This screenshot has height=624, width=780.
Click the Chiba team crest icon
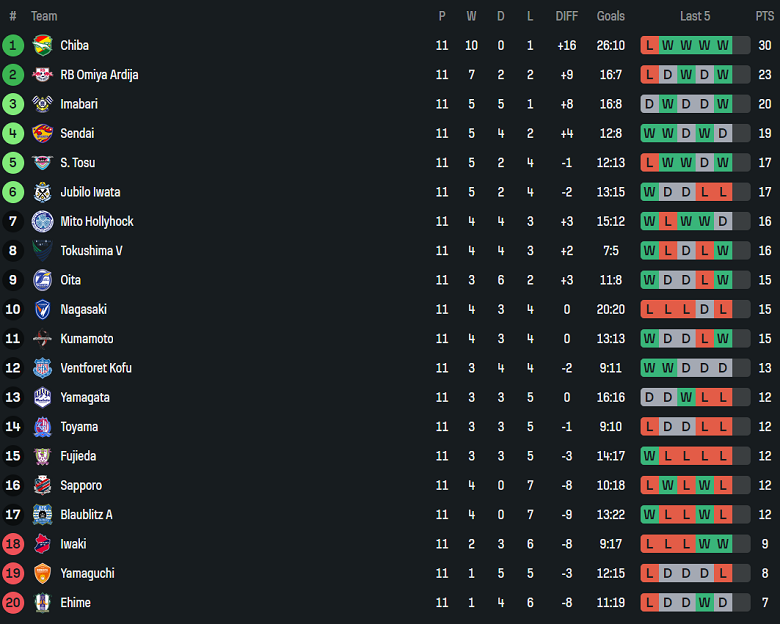coord(42,45)
